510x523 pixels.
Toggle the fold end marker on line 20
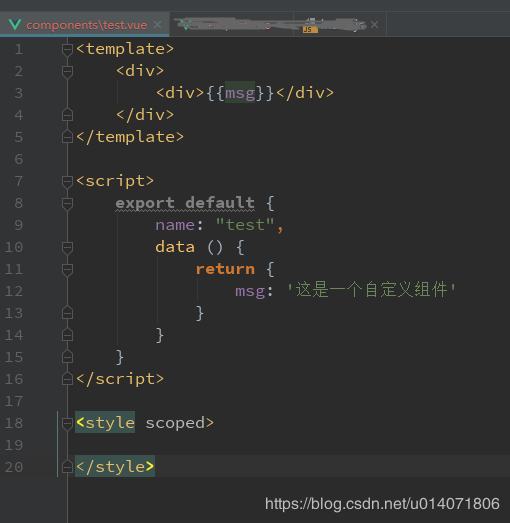[x=67, y=467]
